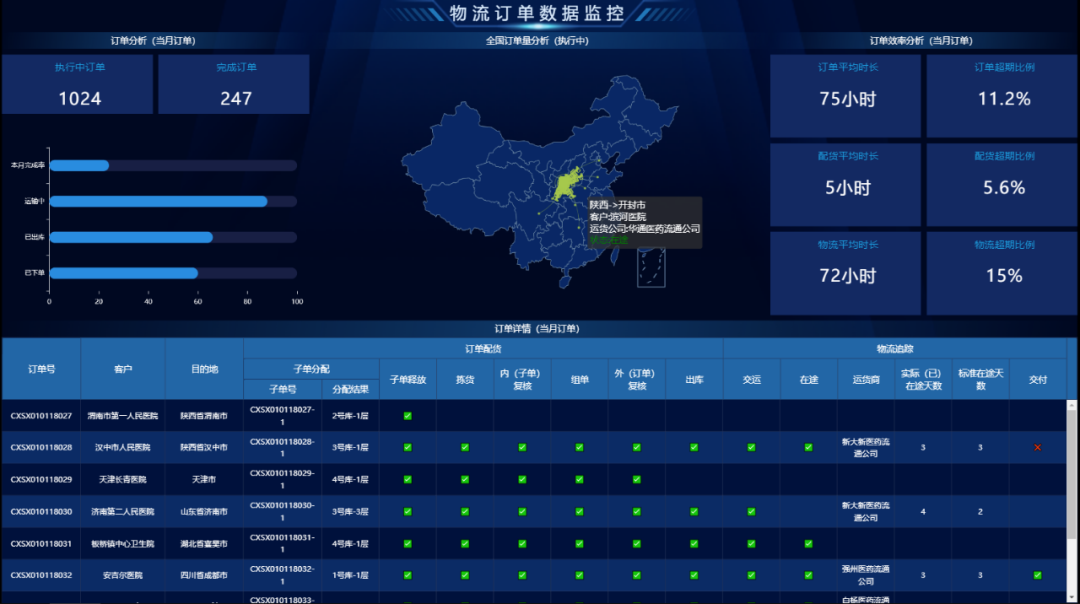Click the red X in the 交付 column
The image size is (1080, 604).
(x=1037, y=448)
